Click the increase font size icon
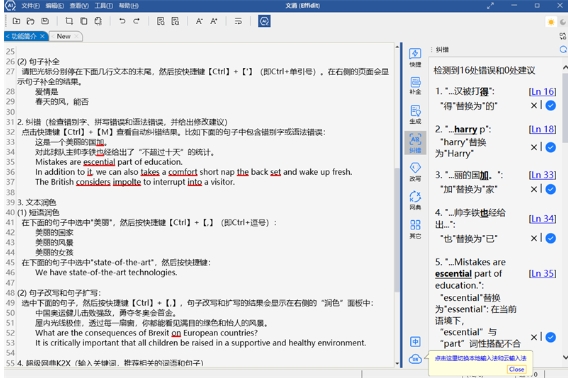568x379 pixels. pyautogui.click(x=199, y=21)
